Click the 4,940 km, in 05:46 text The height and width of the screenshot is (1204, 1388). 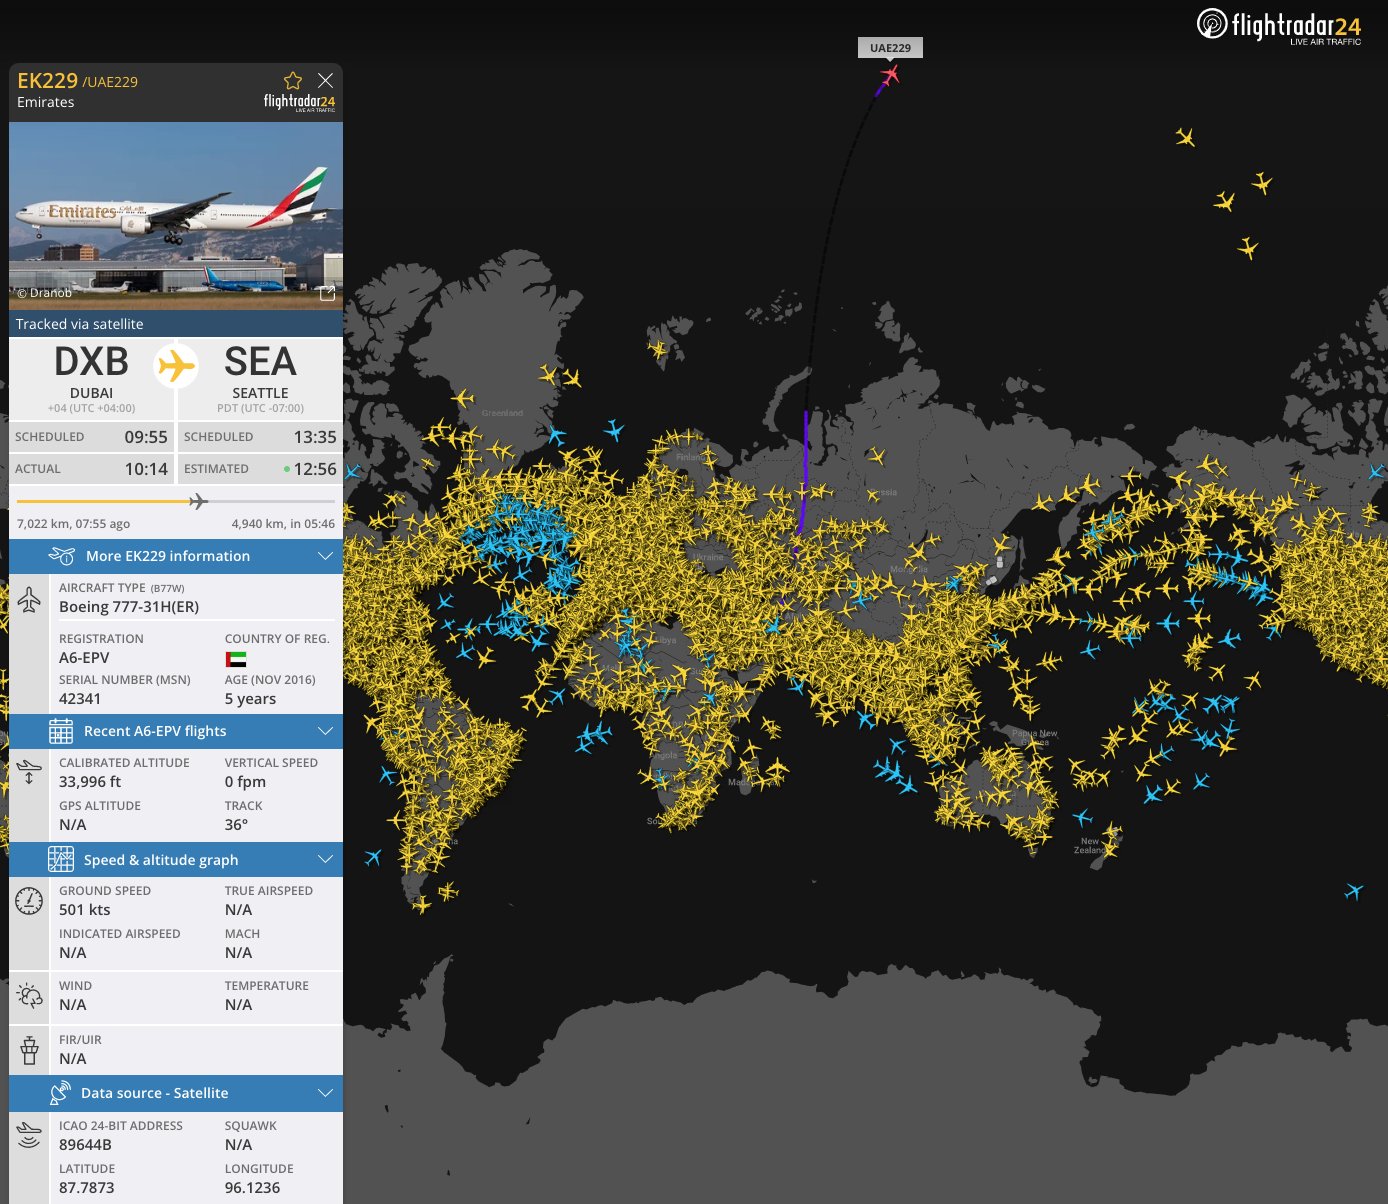pos(283,524)
